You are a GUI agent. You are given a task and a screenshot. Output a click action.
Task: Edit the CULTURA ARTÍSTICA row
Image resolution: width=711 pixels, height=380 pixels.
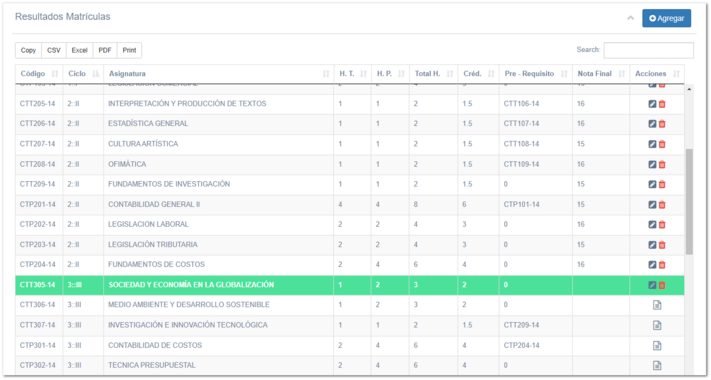point(652,144)
